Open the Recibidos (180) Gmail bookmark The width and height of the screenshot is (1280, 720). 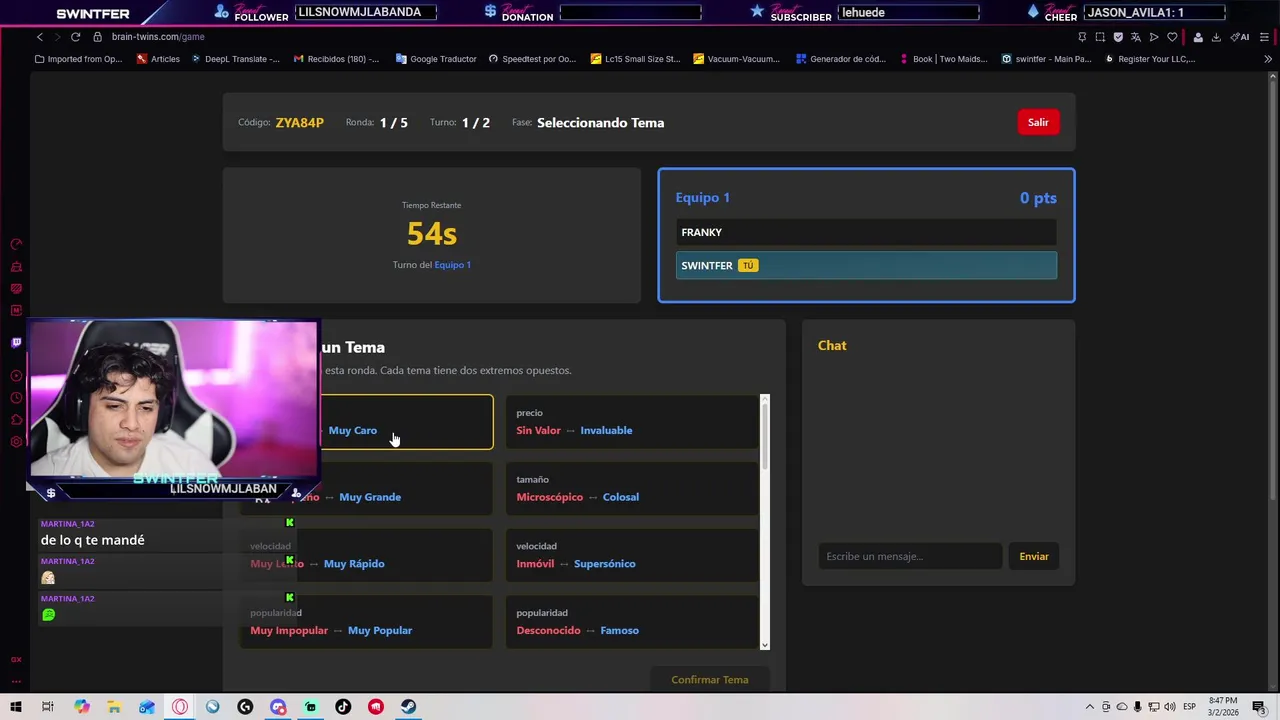pyautogui.click(x=336, y=59)
